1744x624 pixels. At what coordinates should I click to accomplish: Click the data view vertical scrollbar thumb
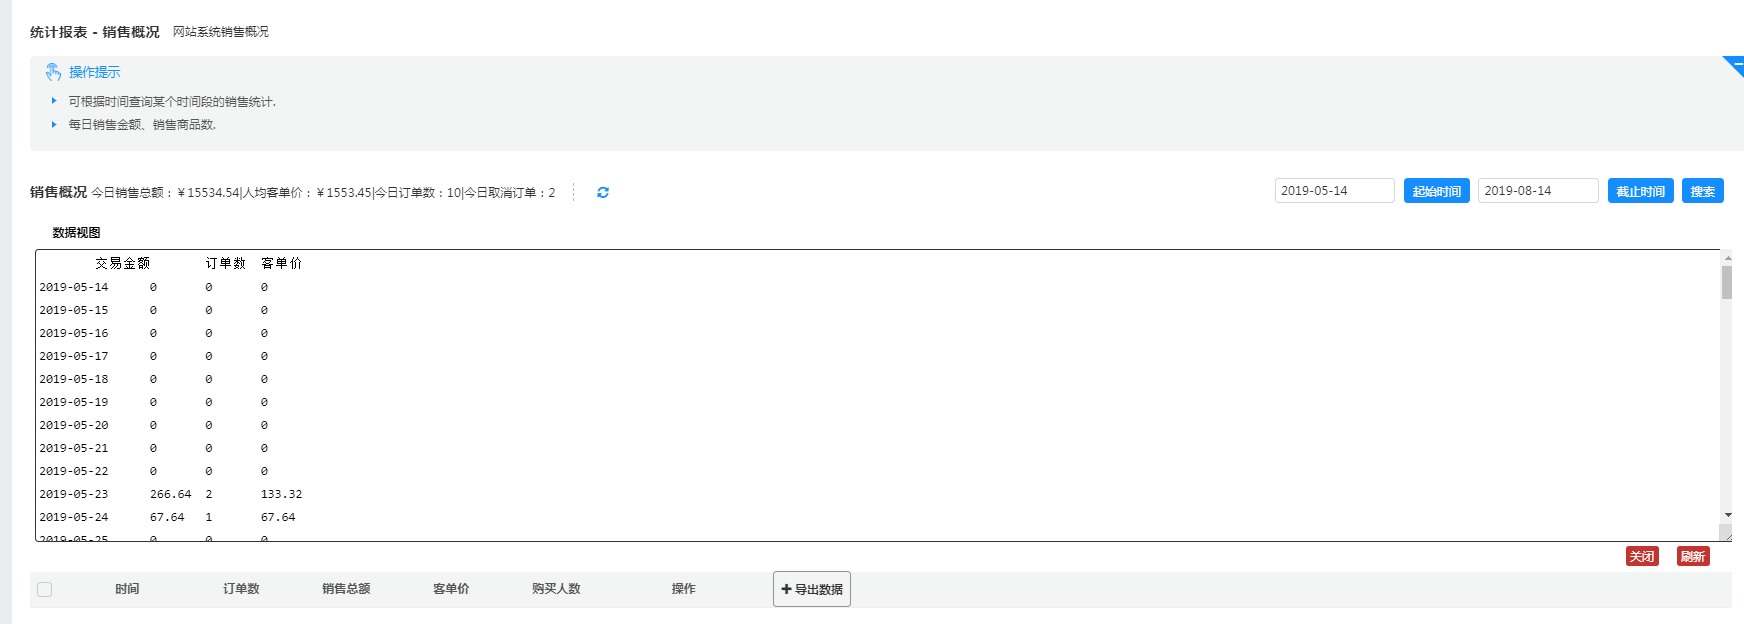click(1727, 282)
